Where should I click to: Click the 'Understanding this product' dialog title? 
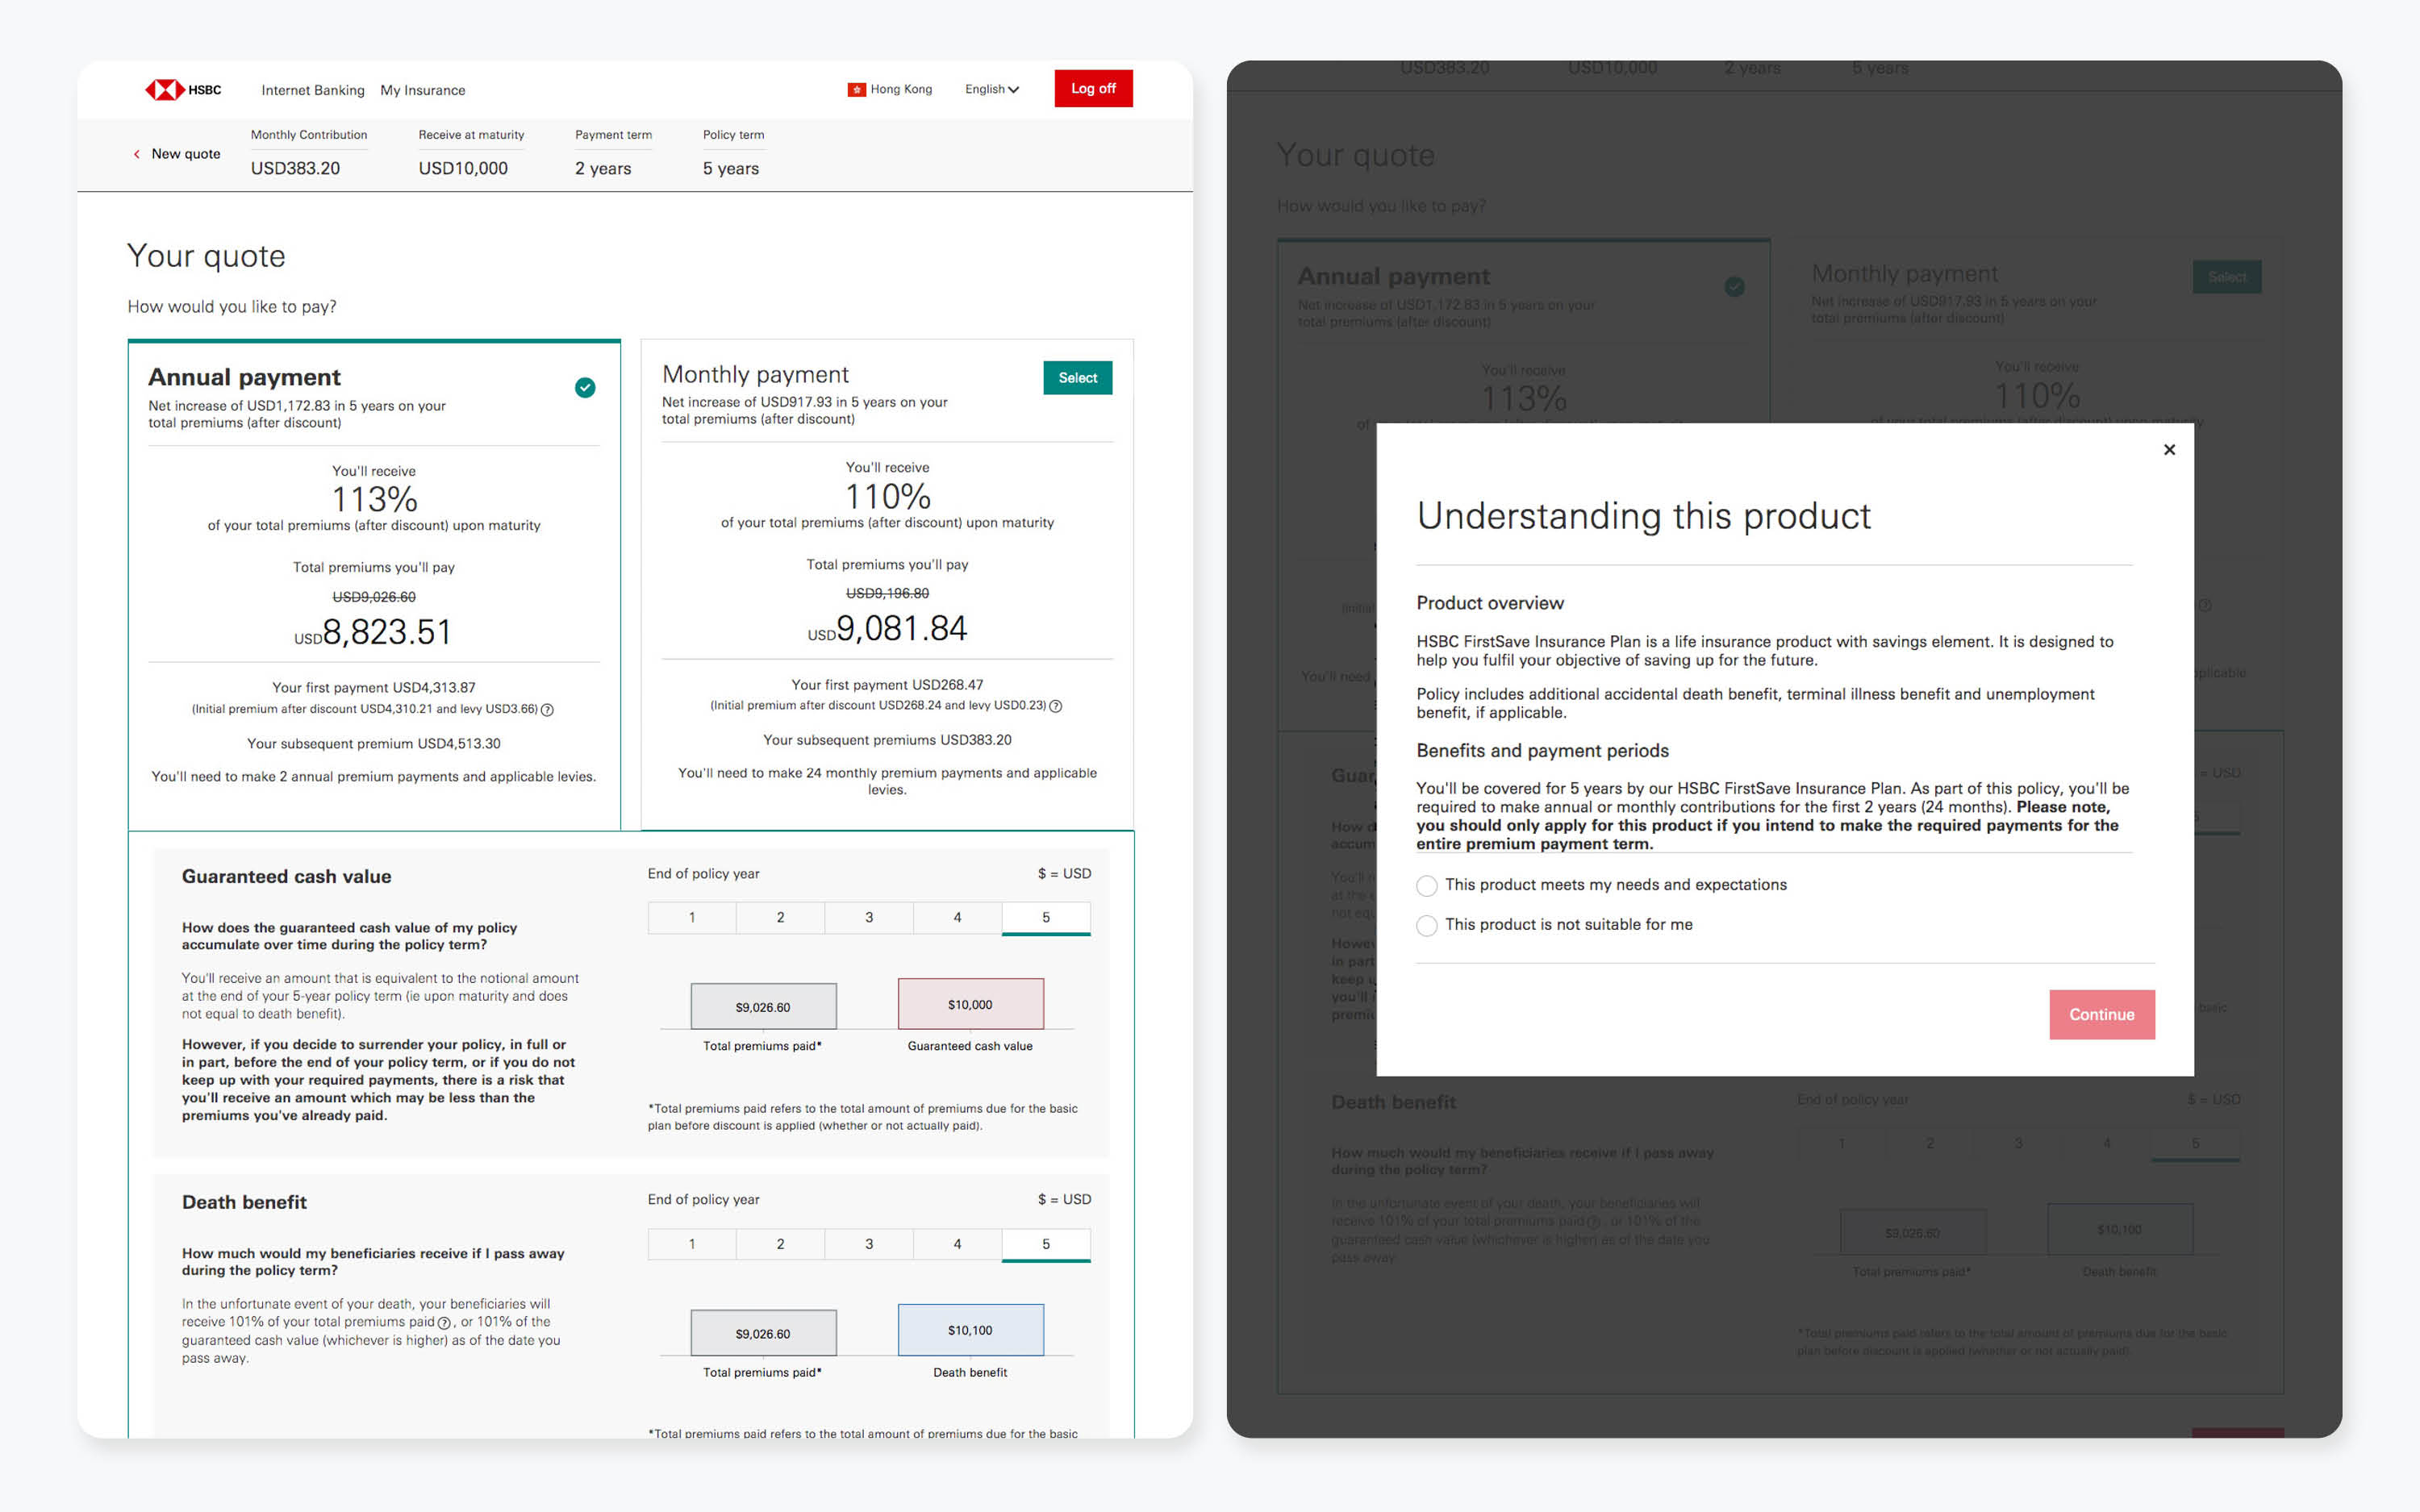(1643, 516)
